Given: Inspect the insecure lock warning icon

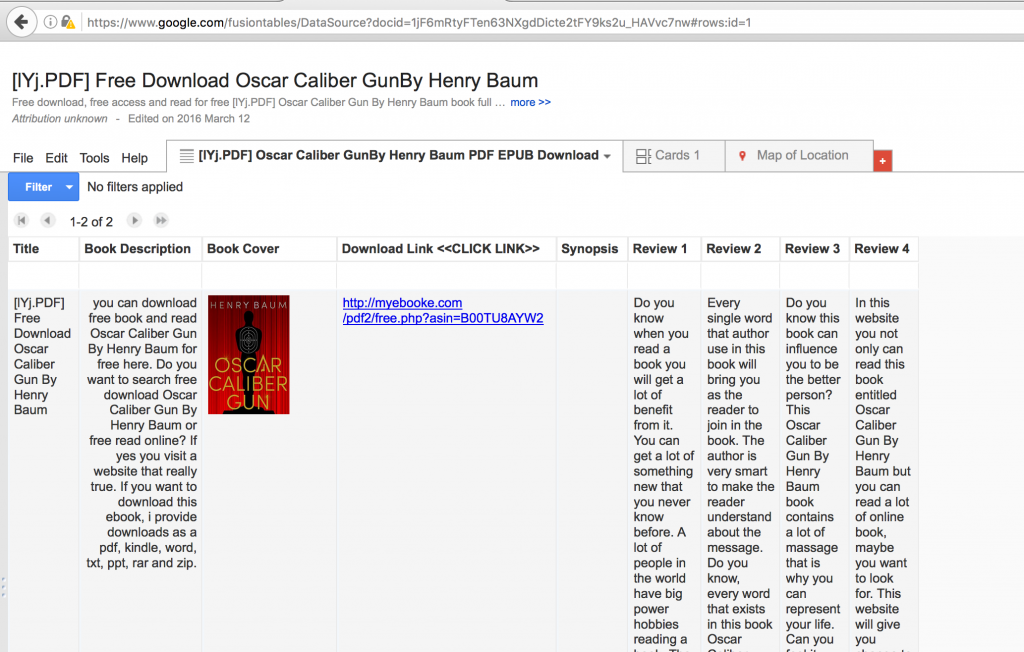Looking at the screenshot, I should pyautogui.click(x=68, y=22).
